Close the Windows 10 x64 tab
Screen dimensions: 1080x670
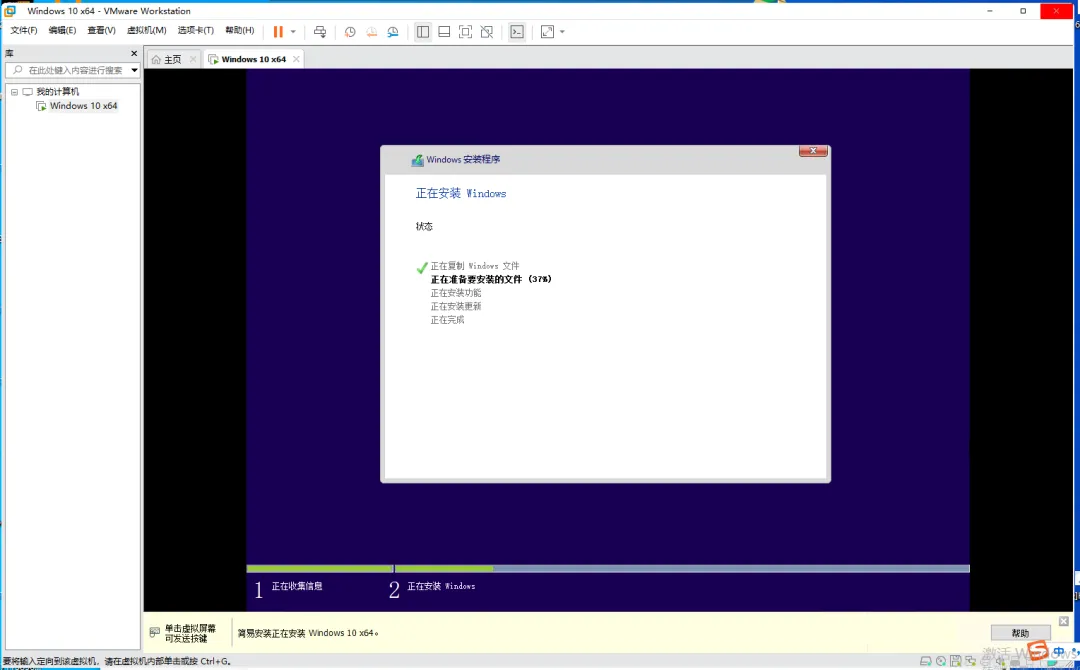[x=296, y=59]
